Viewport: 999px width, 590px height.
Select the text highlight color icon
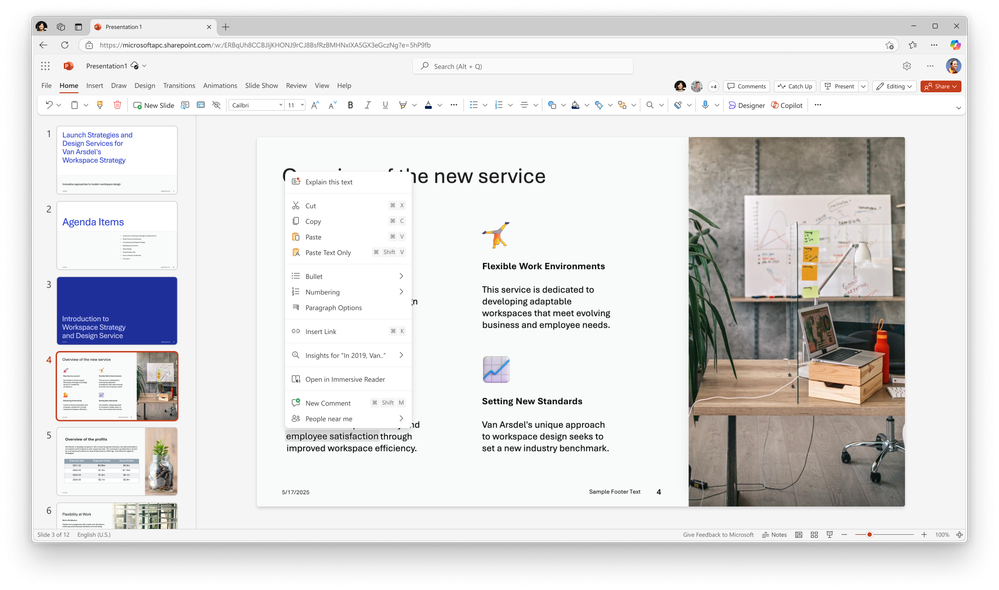click(x=403, y=104)
